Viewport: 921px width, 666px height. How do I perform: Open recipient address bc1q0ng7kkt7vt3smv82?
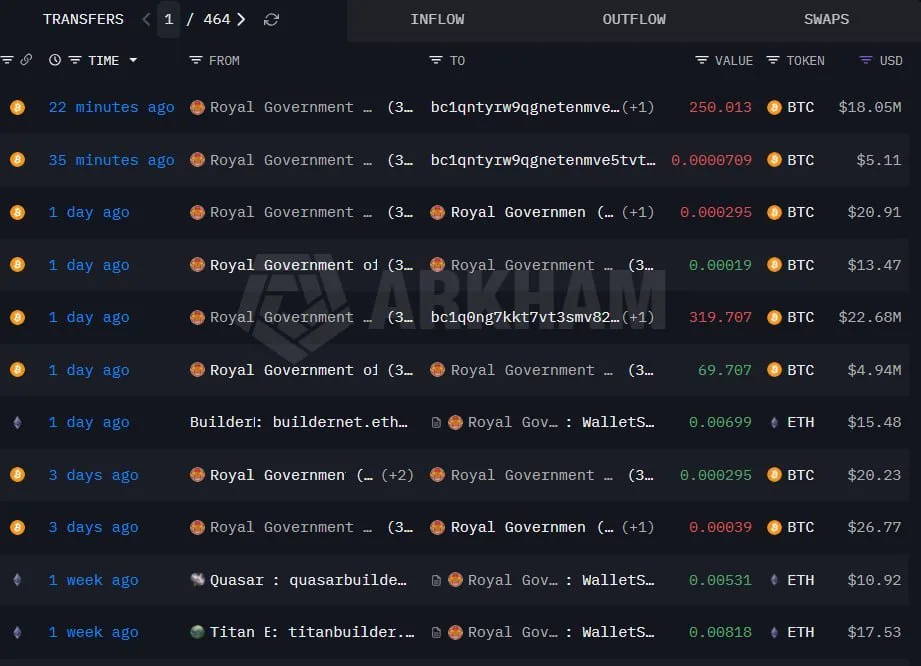pos(525,318)
